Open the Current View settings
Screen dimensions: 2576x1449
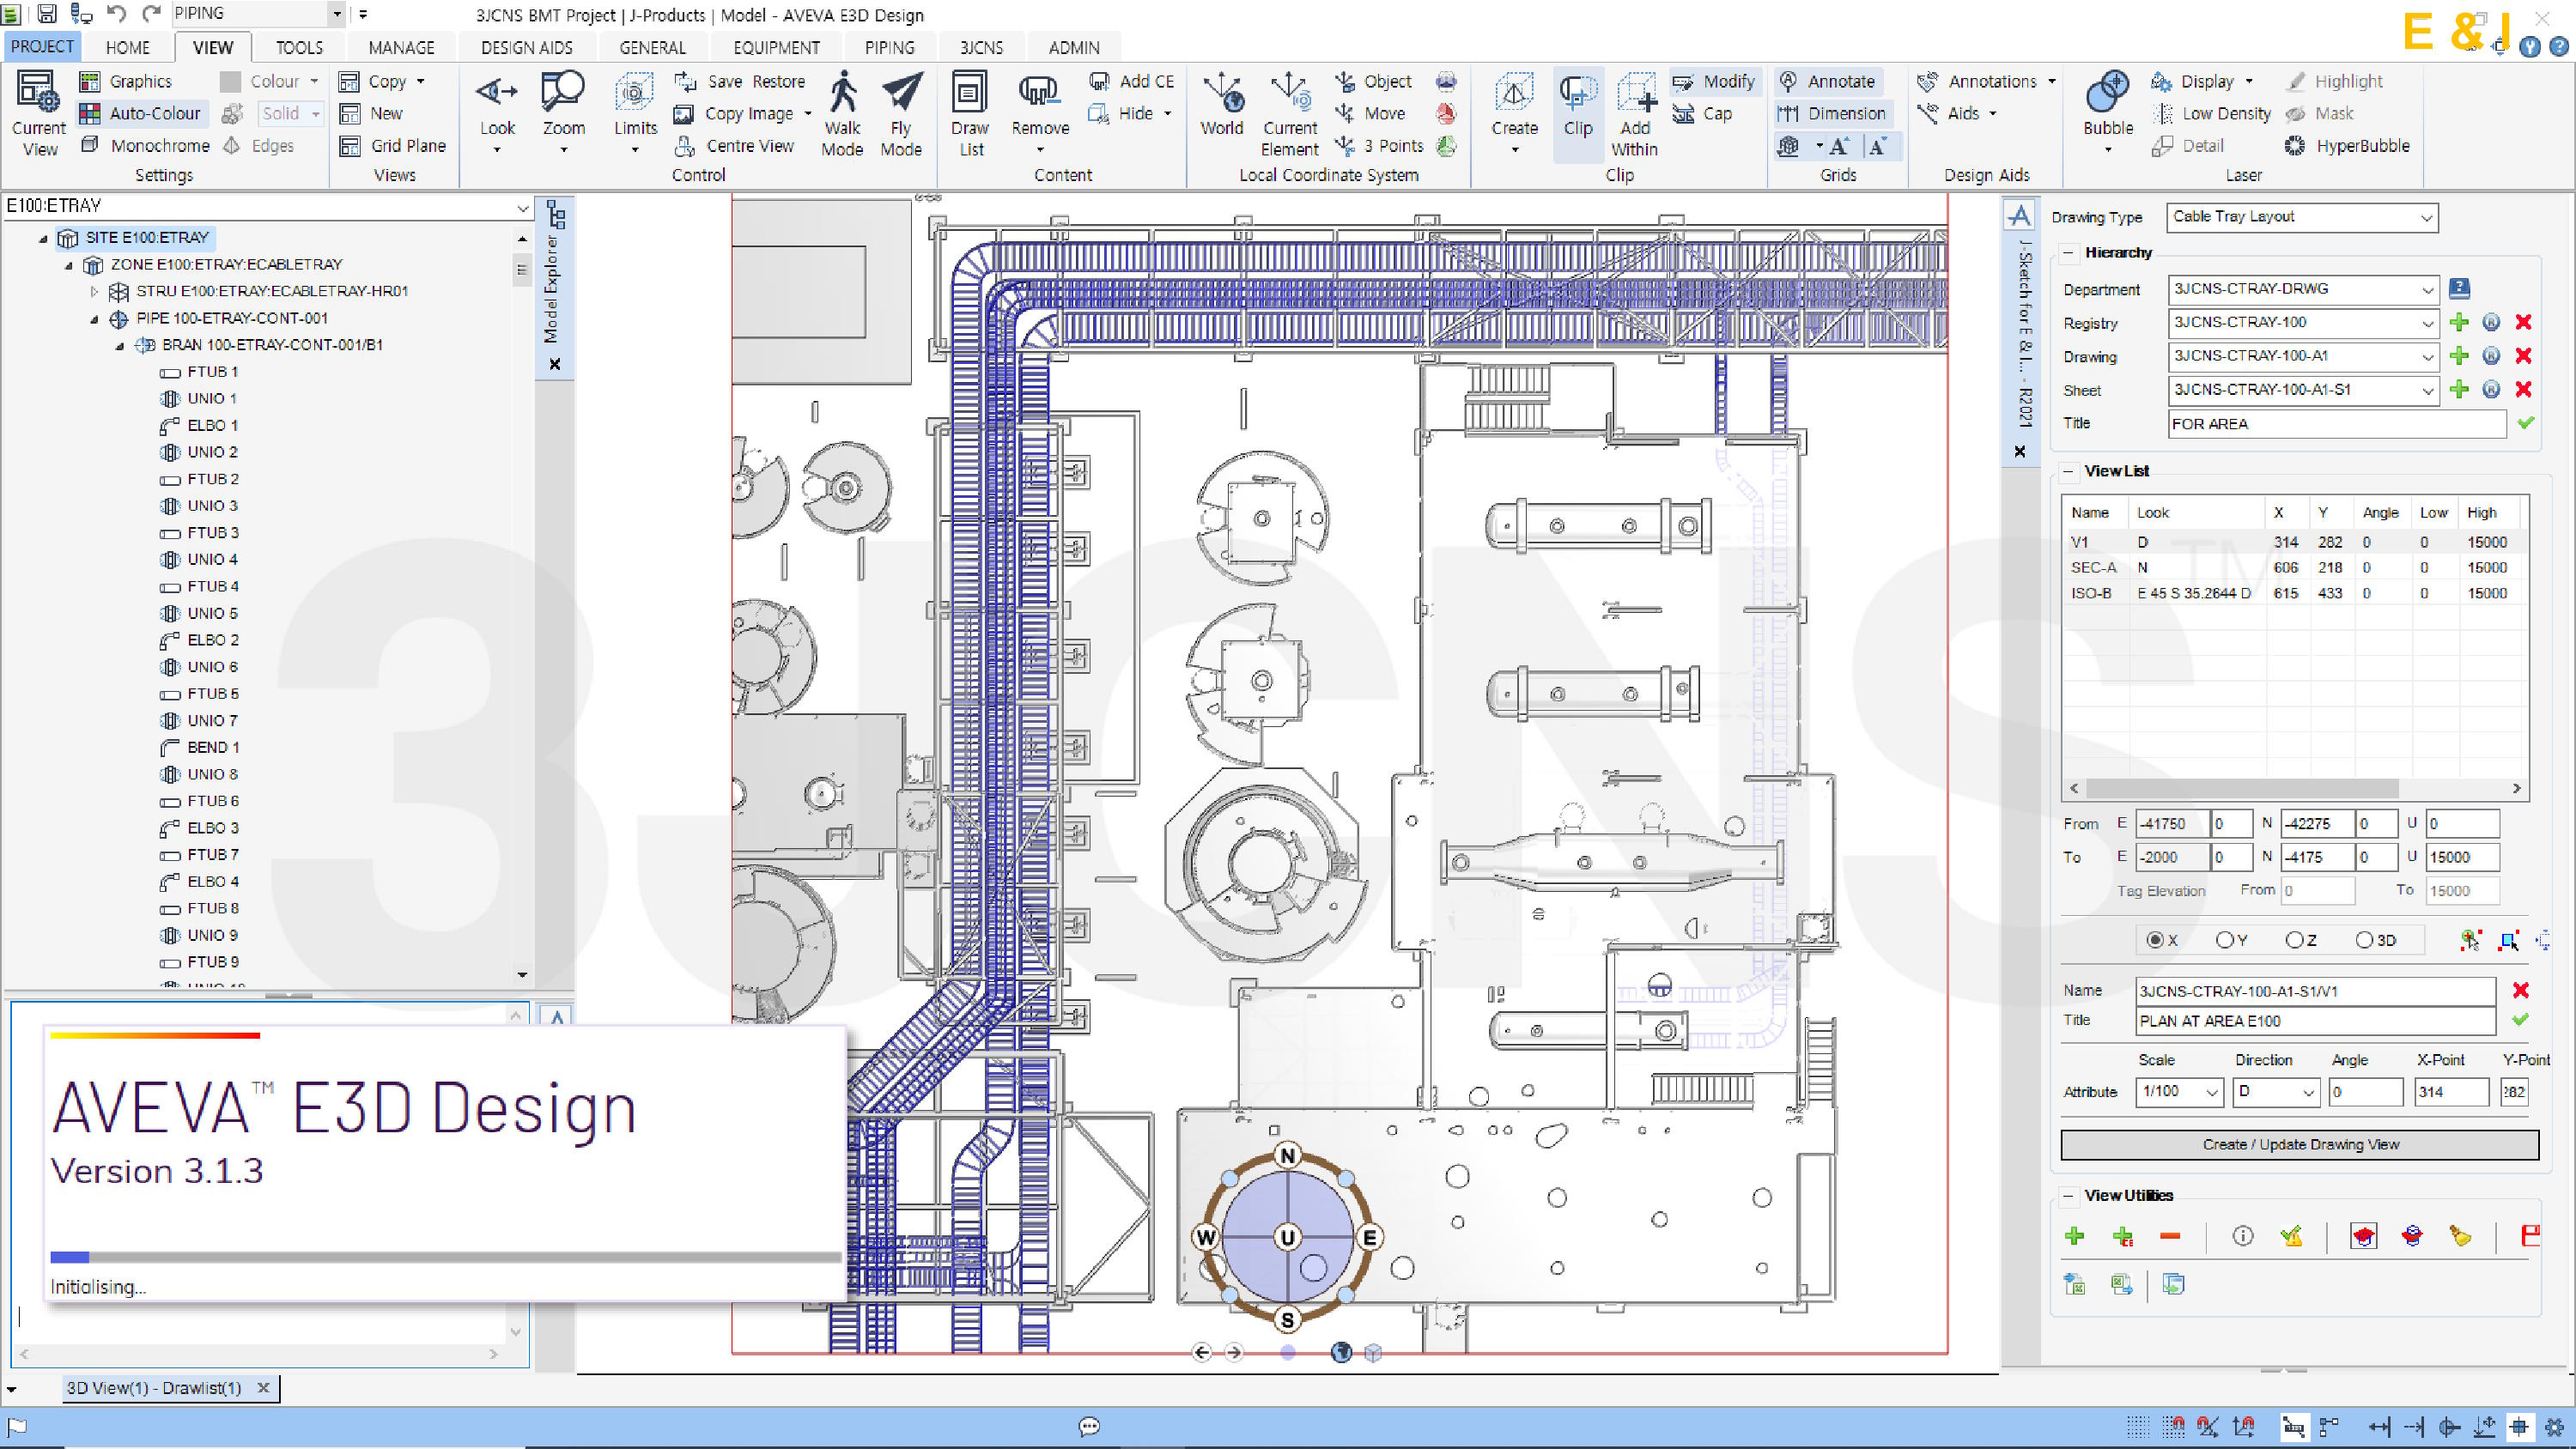point(38,113)
